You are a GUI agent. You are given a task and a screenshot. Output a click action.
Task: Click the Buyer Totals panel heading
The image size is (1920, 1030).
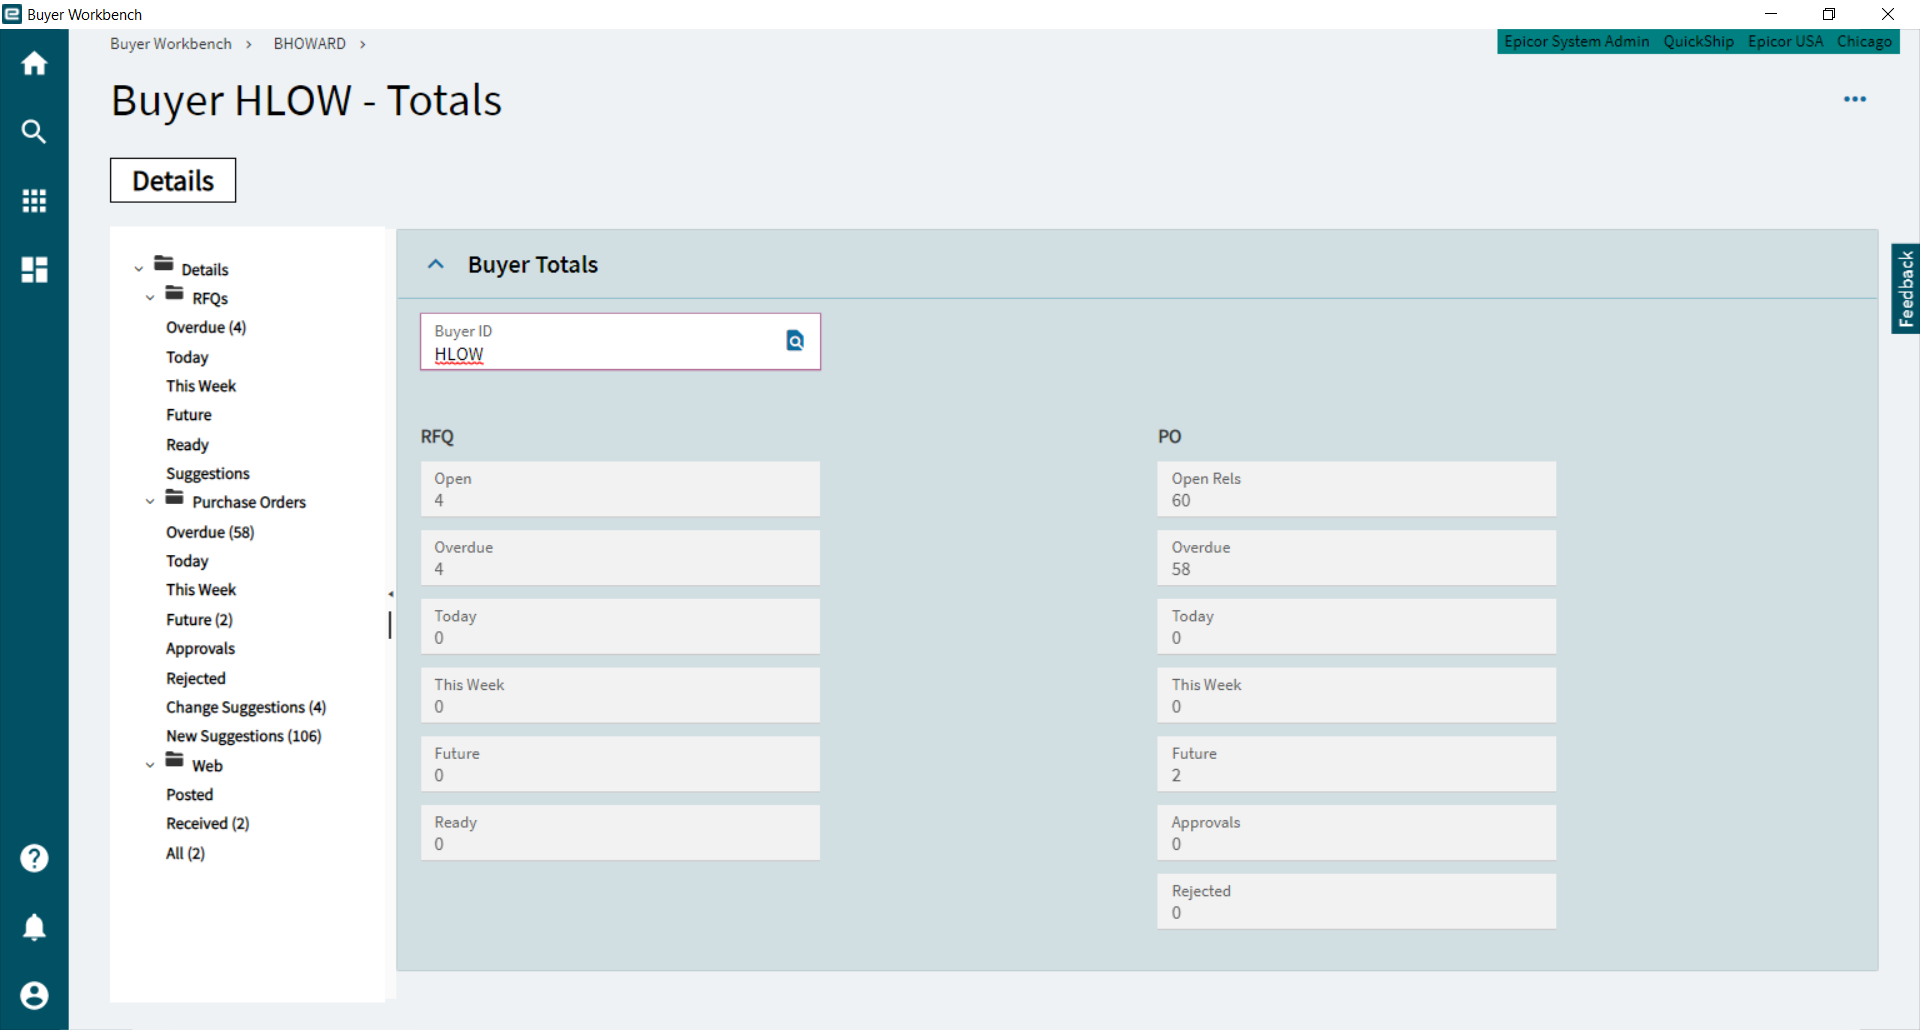[533, 264]
